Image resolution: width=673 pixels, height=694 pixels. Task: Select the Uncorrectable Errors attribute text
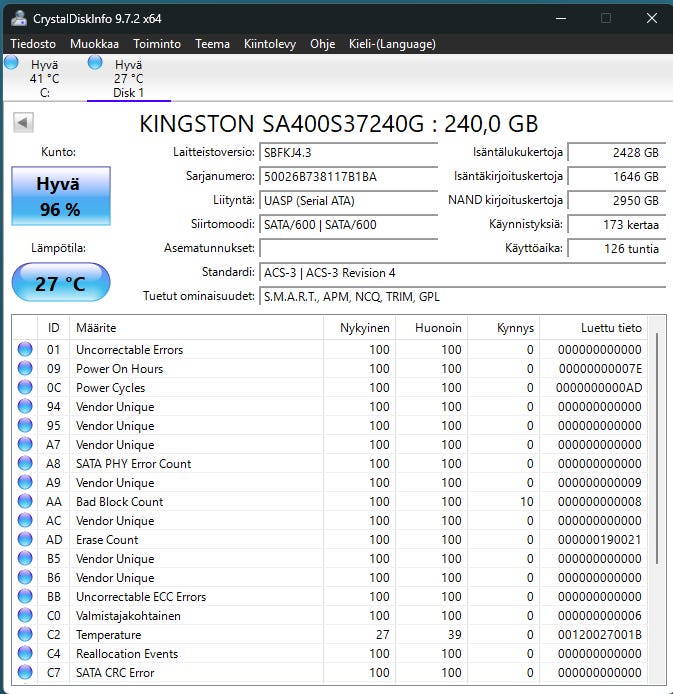tap(129, 350)
